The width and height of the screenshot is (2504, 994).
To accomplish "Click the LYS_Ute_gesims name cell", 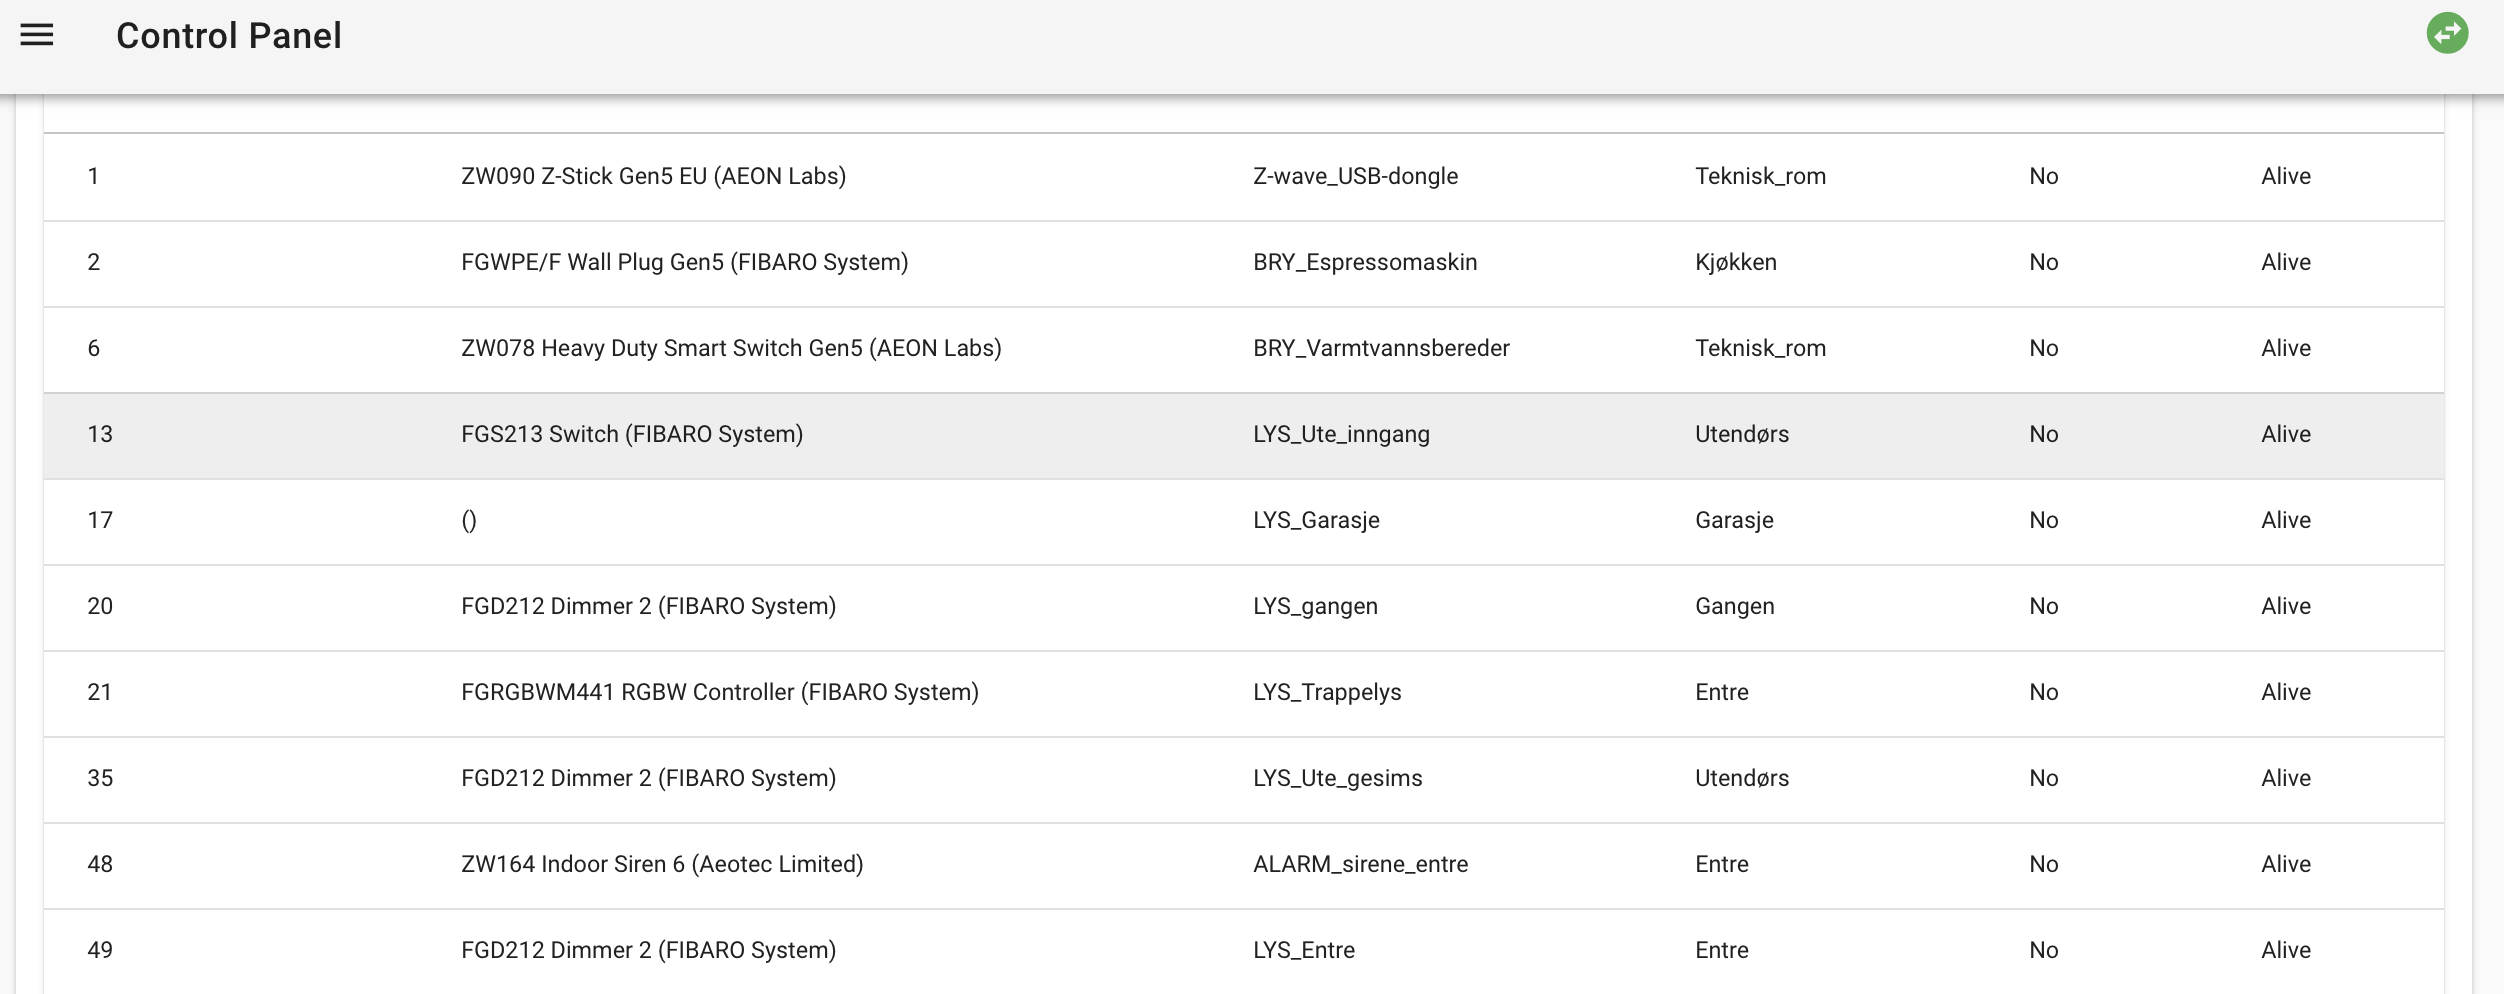I will (x=1337, y=779).
